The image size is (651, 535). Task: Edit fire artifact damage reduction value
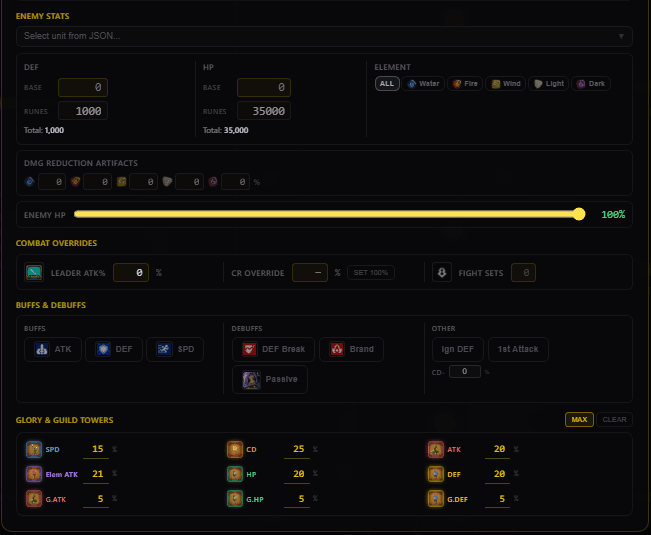coord(98,181)
